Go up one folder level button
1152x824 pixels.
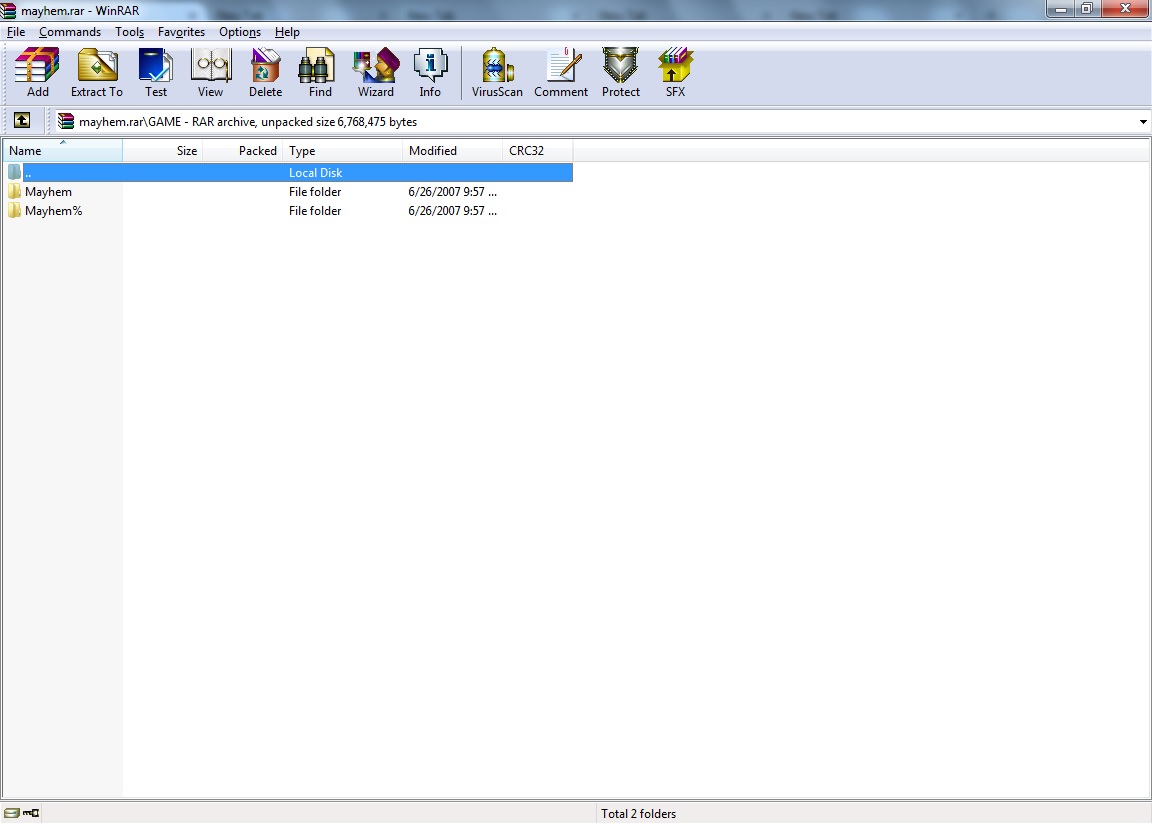coord(22,121)
